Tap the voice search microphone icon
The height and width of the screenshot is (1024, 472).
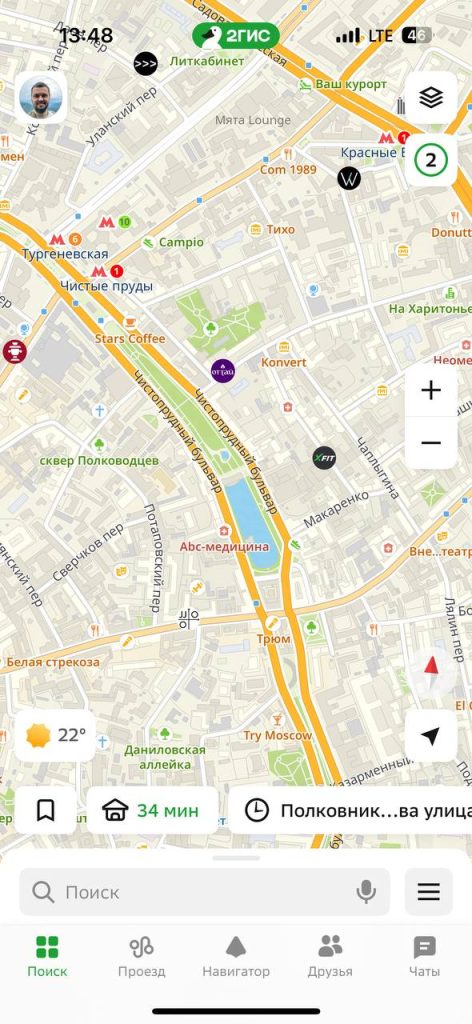click(x=366, y=891)
